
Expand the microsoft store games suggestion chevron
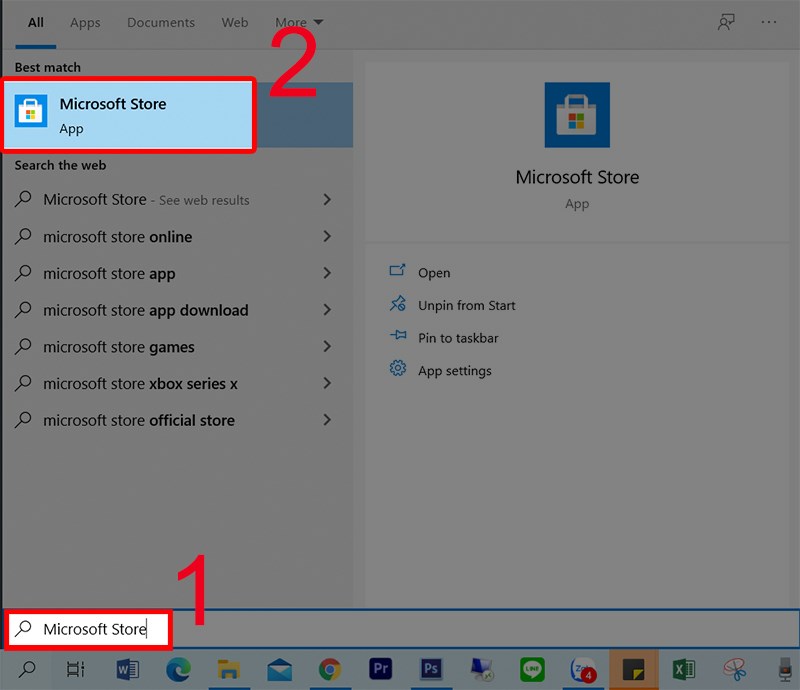[x=327, y=347]
